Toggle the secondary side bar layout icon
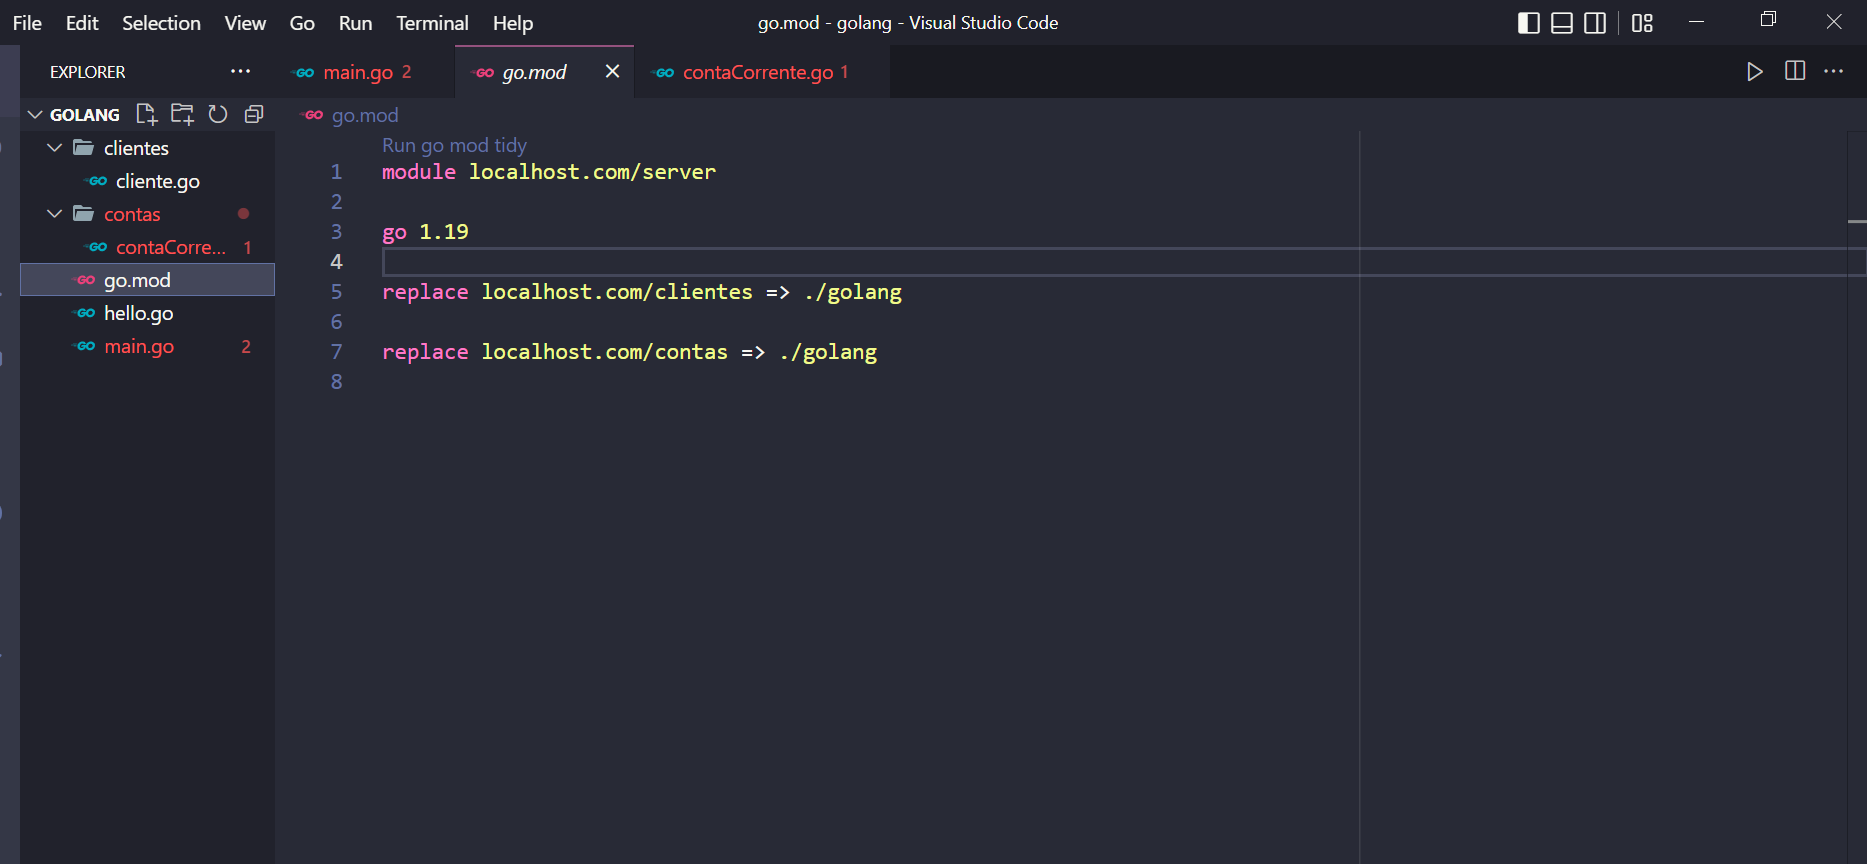1867x864 pixels. [x=1596, y=22]
